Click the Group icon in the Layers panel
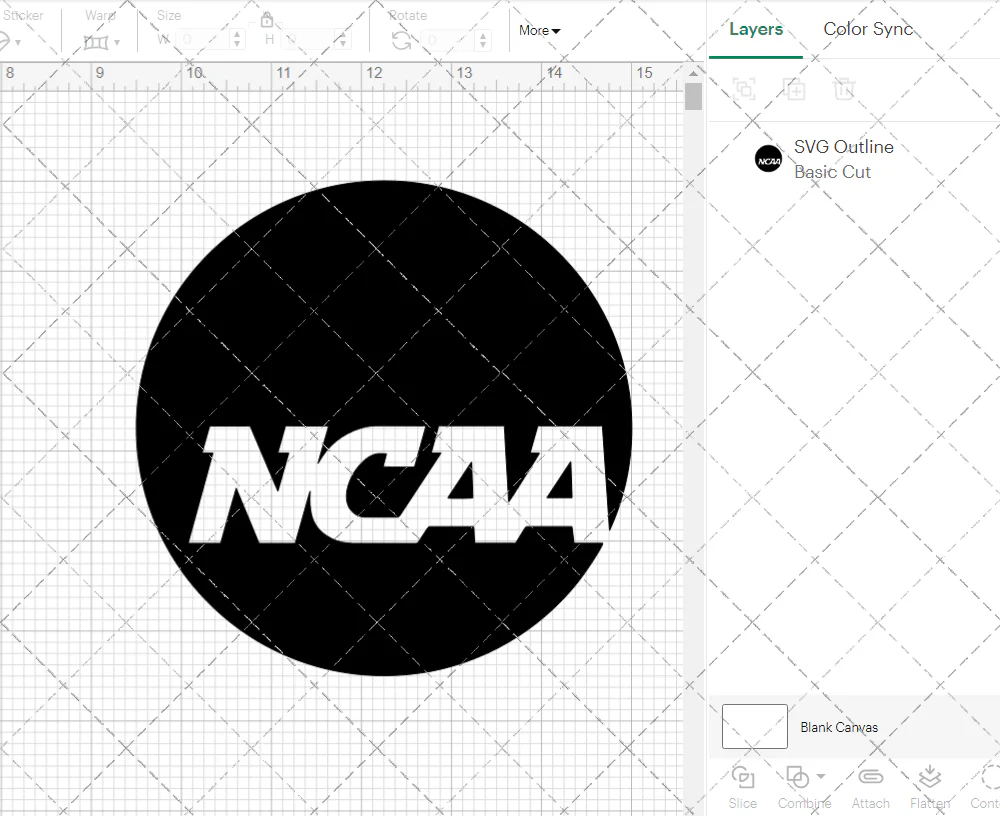This screenshot has width=1000, height=816. [743, 89]
